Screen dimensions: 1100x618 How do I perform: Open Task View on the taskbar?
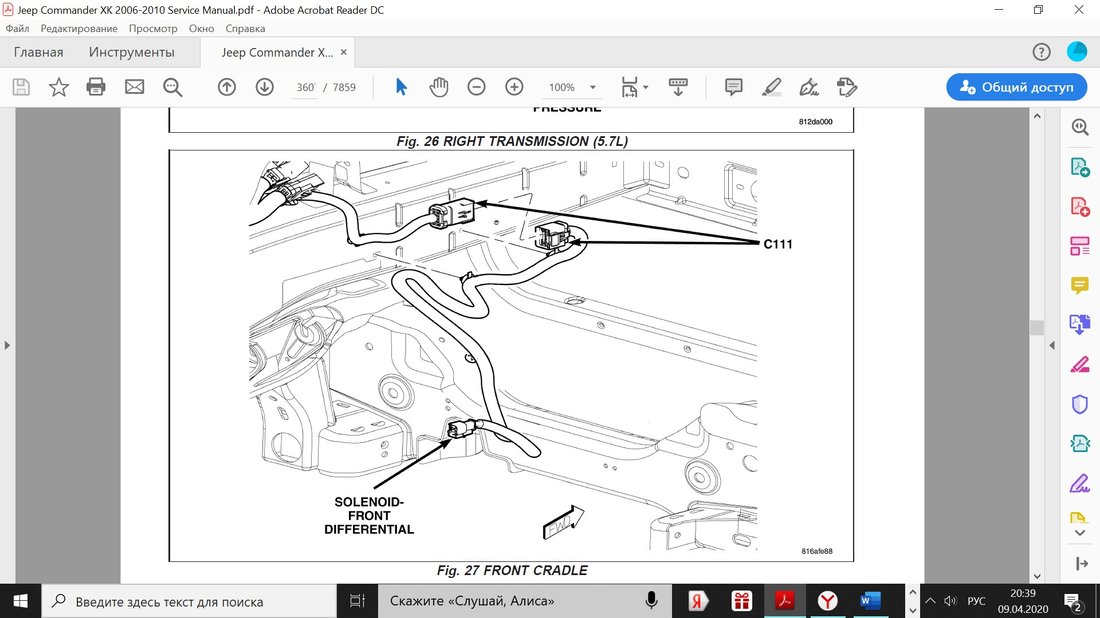tap(357, 601)
